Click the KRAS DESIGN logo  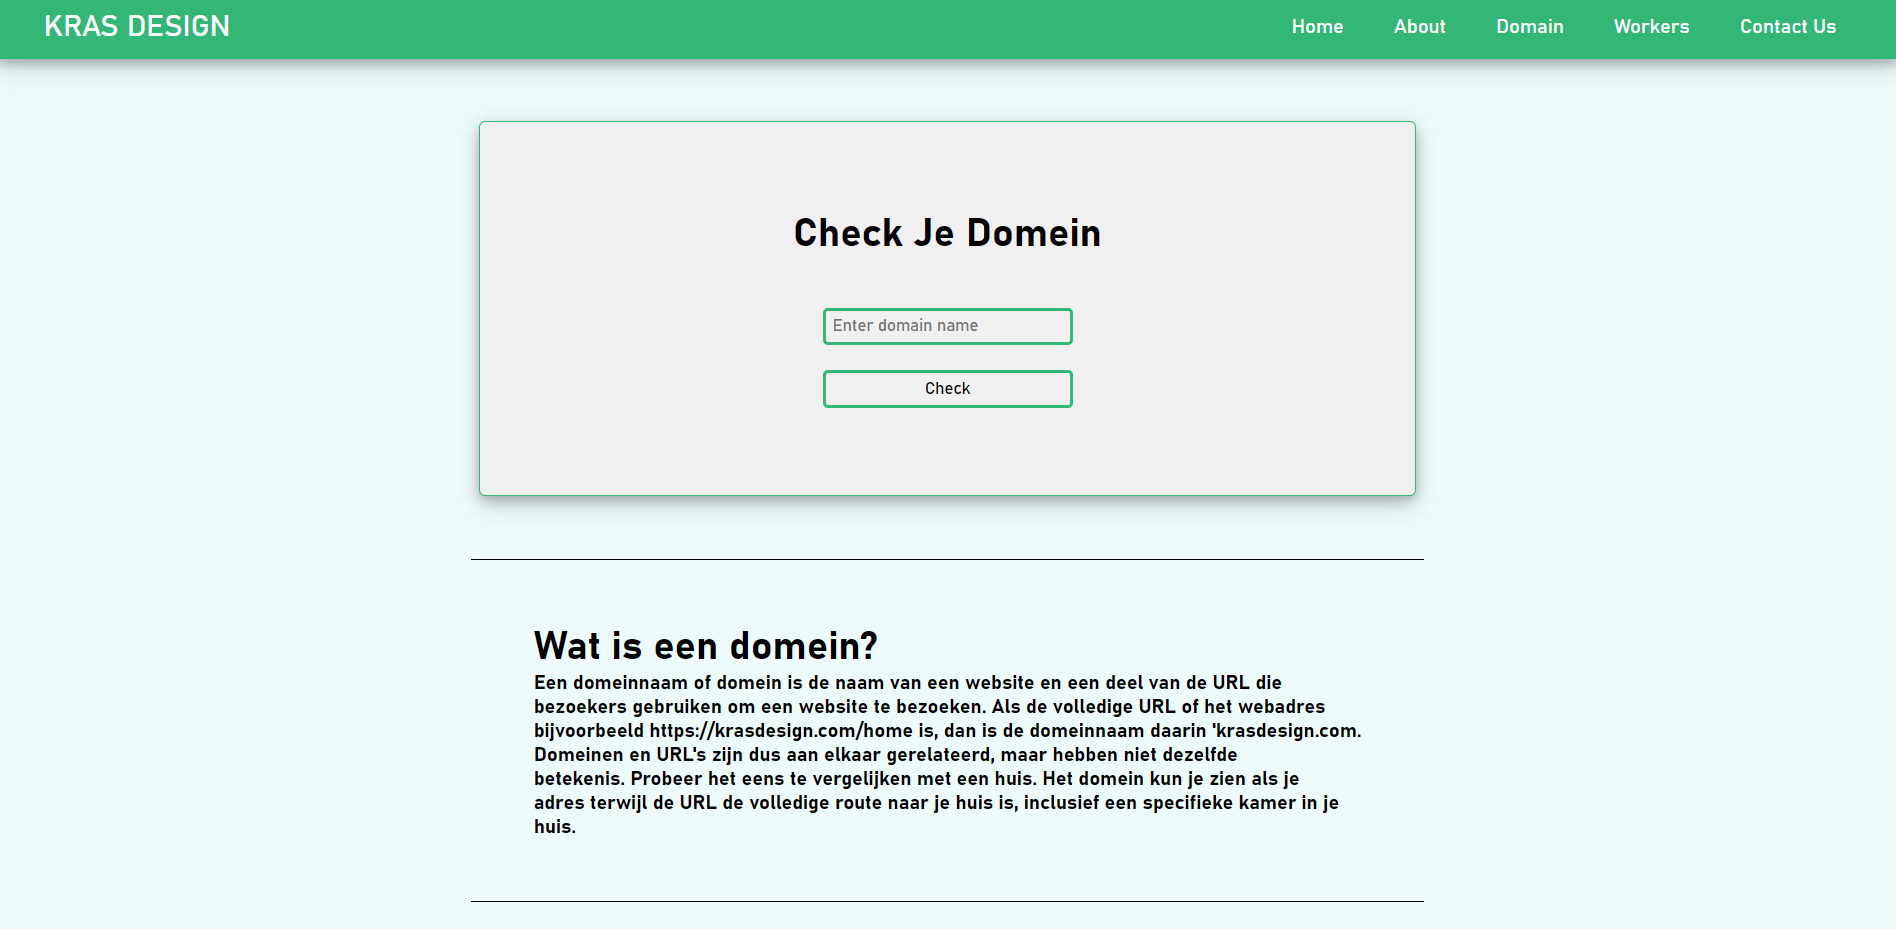click(x=137, y=27)
